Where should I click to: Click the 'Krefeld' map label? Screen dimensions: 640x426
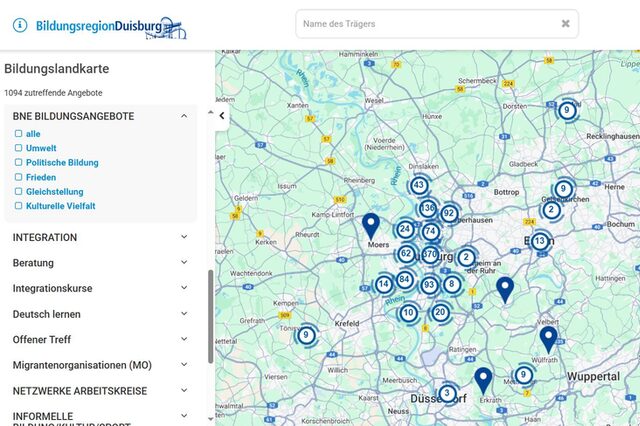click(x=347, y=323)
